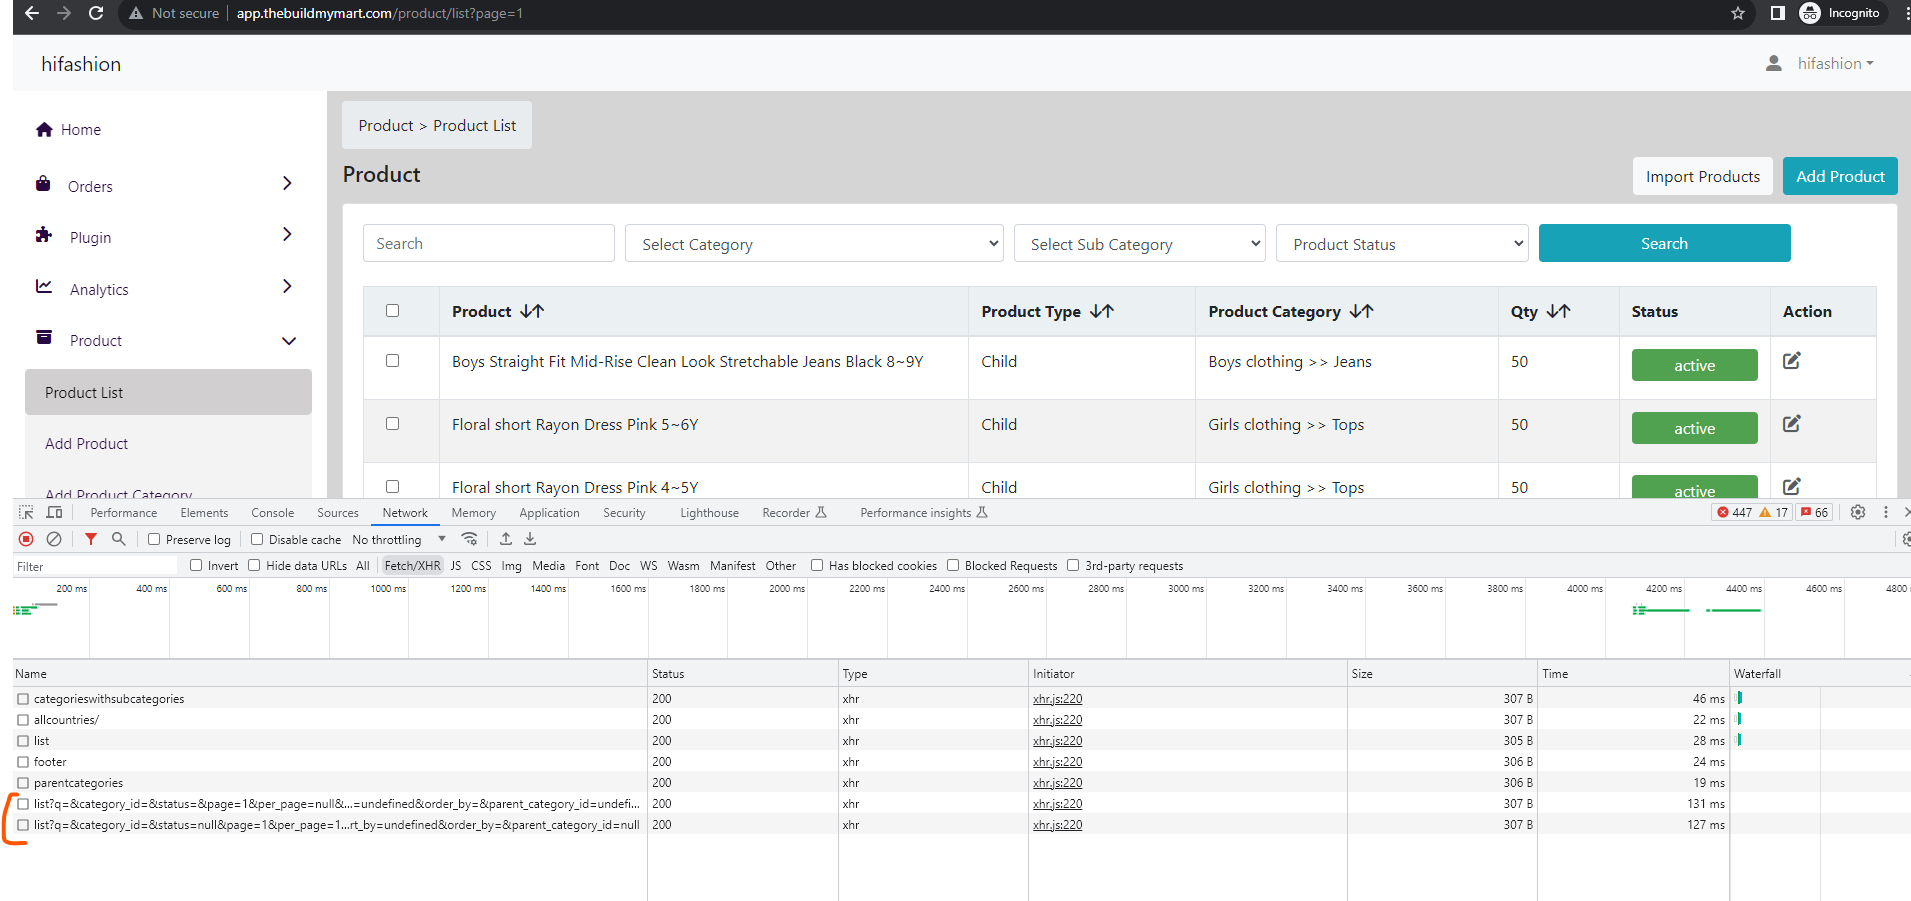
Task: Toggle the network filter funnel icon
Action: [x=91, y=539]
